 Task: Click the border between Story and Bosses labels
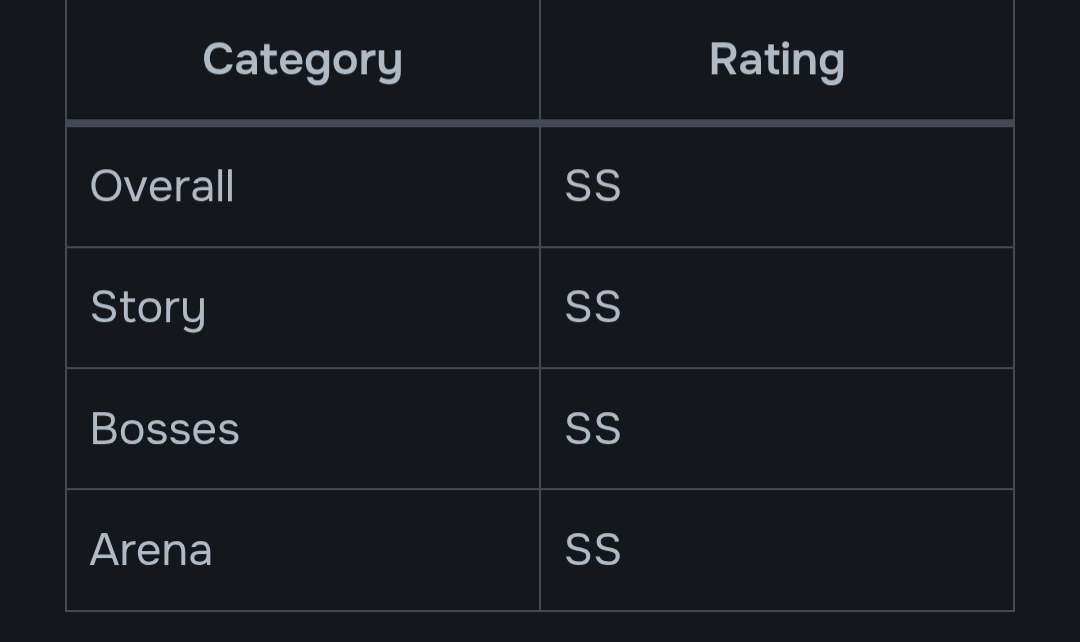[302, 368]
